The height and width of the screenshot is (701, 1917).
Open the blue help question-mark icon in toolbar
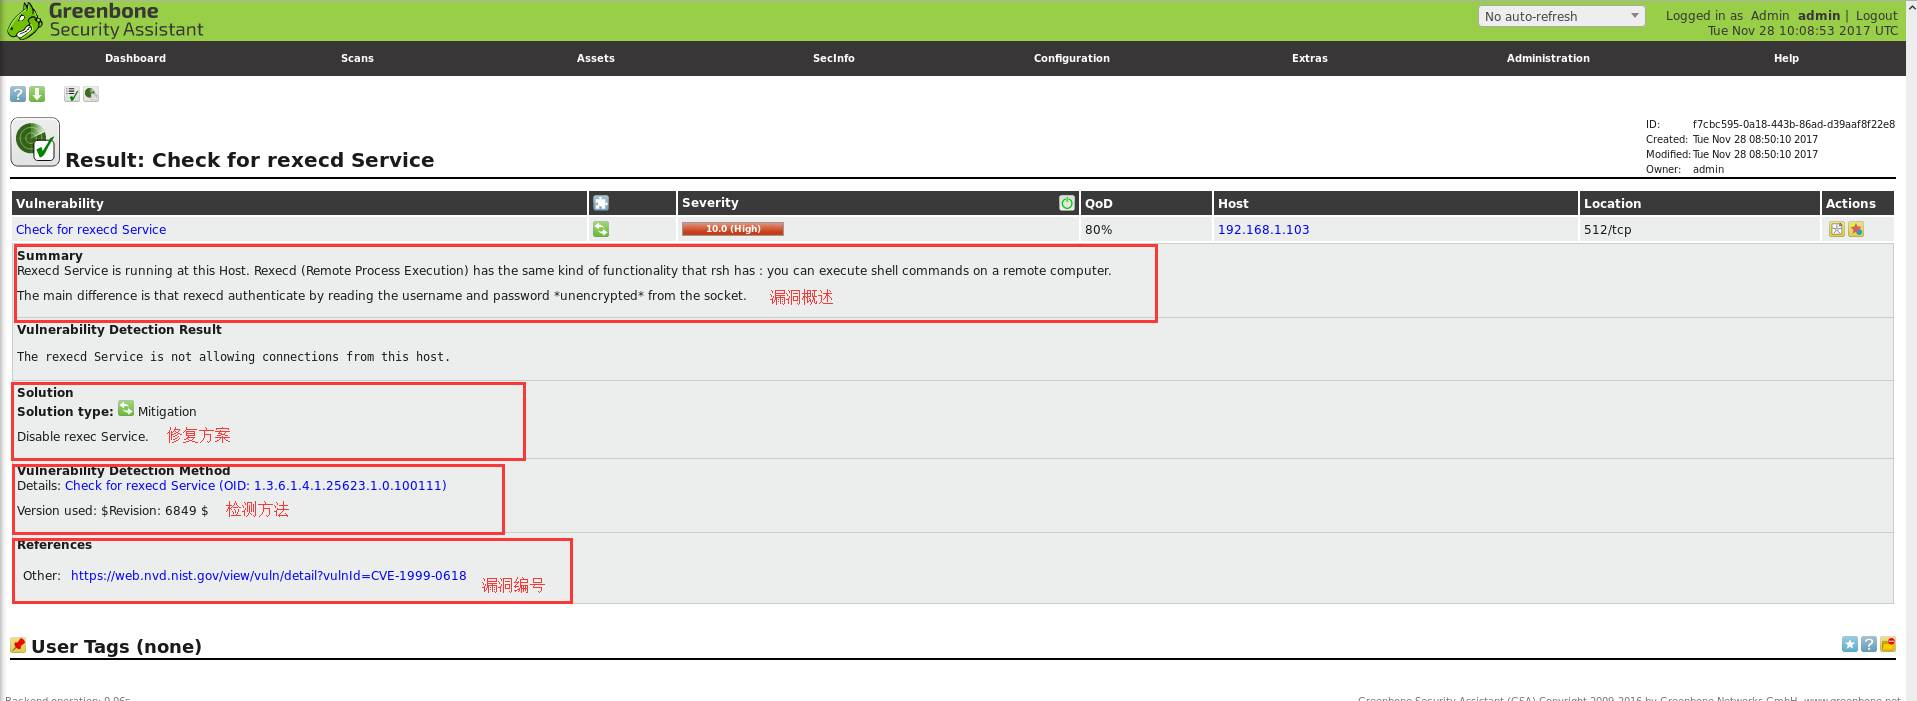[18, 94]
